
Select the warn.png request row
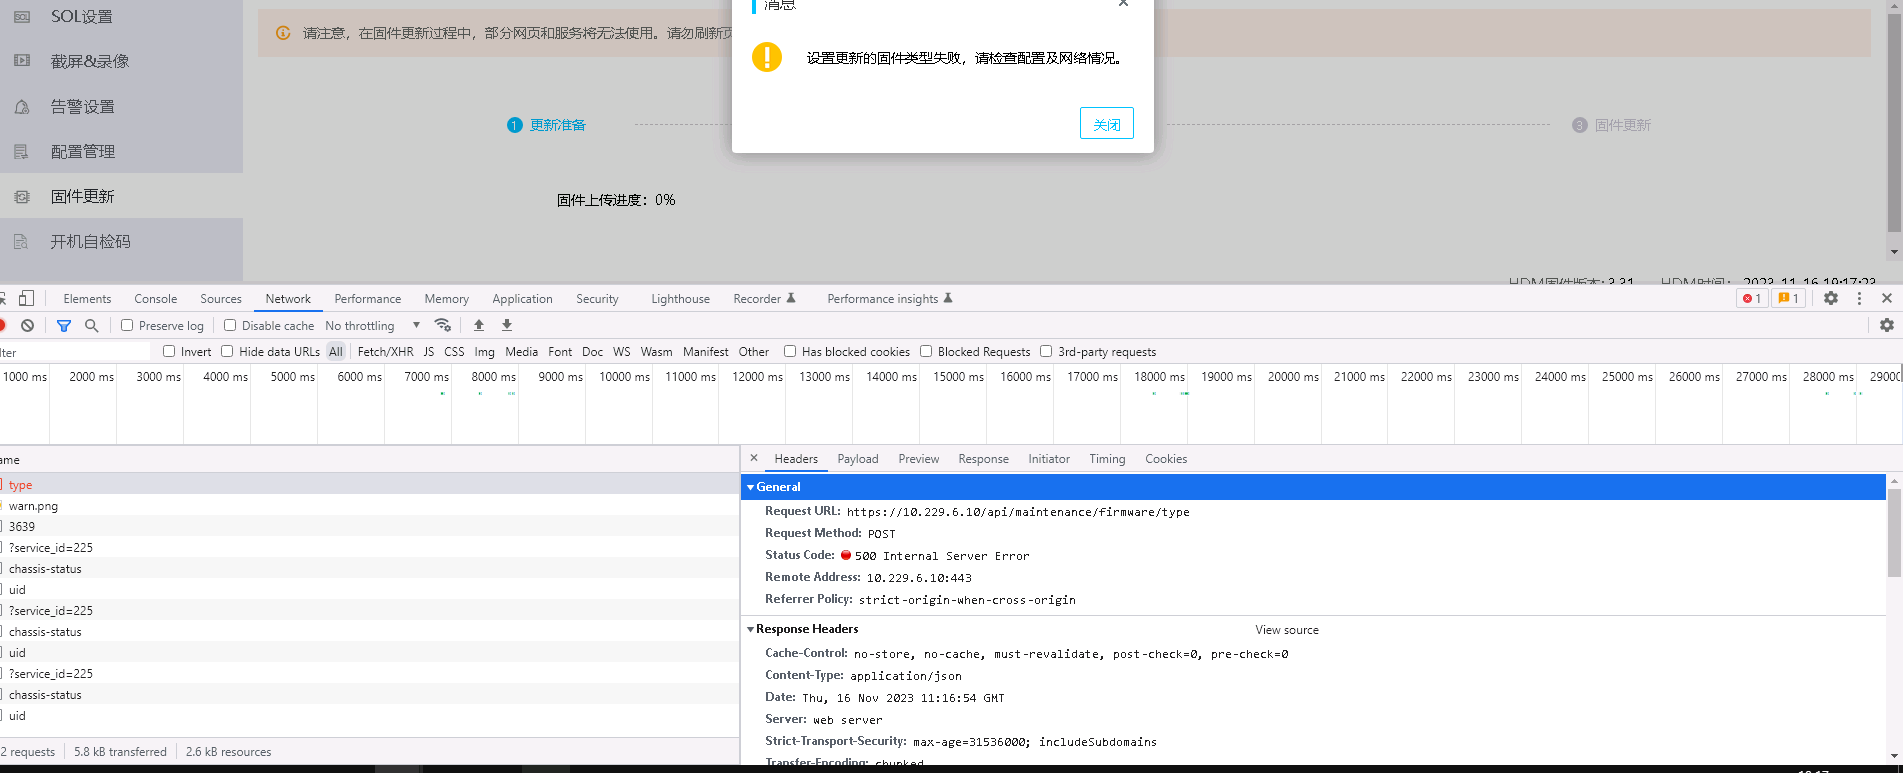369,505
